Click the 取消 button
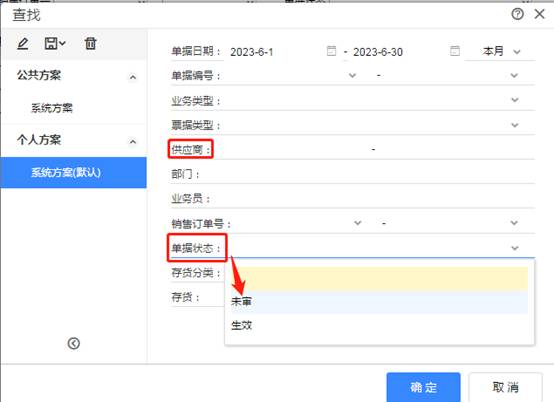Viewport: 554px width, 402px height. [505, 387]
